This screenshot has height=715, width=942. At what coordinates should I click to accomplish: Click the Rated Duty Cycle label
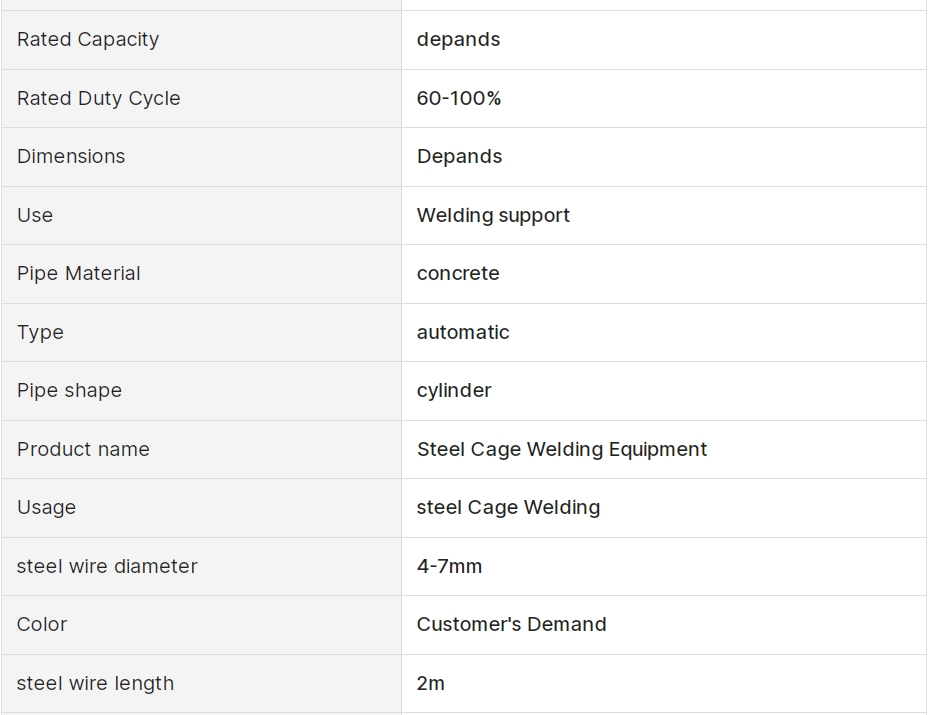tap(99, 98)
